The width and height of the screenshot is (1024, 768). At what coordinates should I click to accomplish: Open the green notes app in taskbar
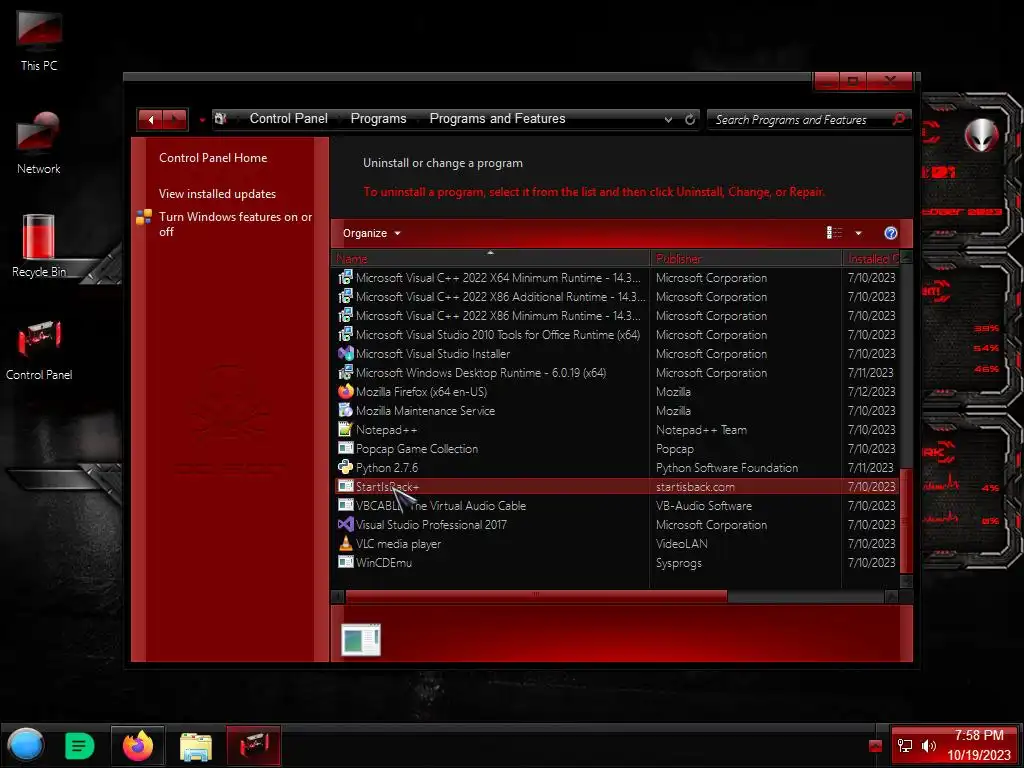pos(80,746)
